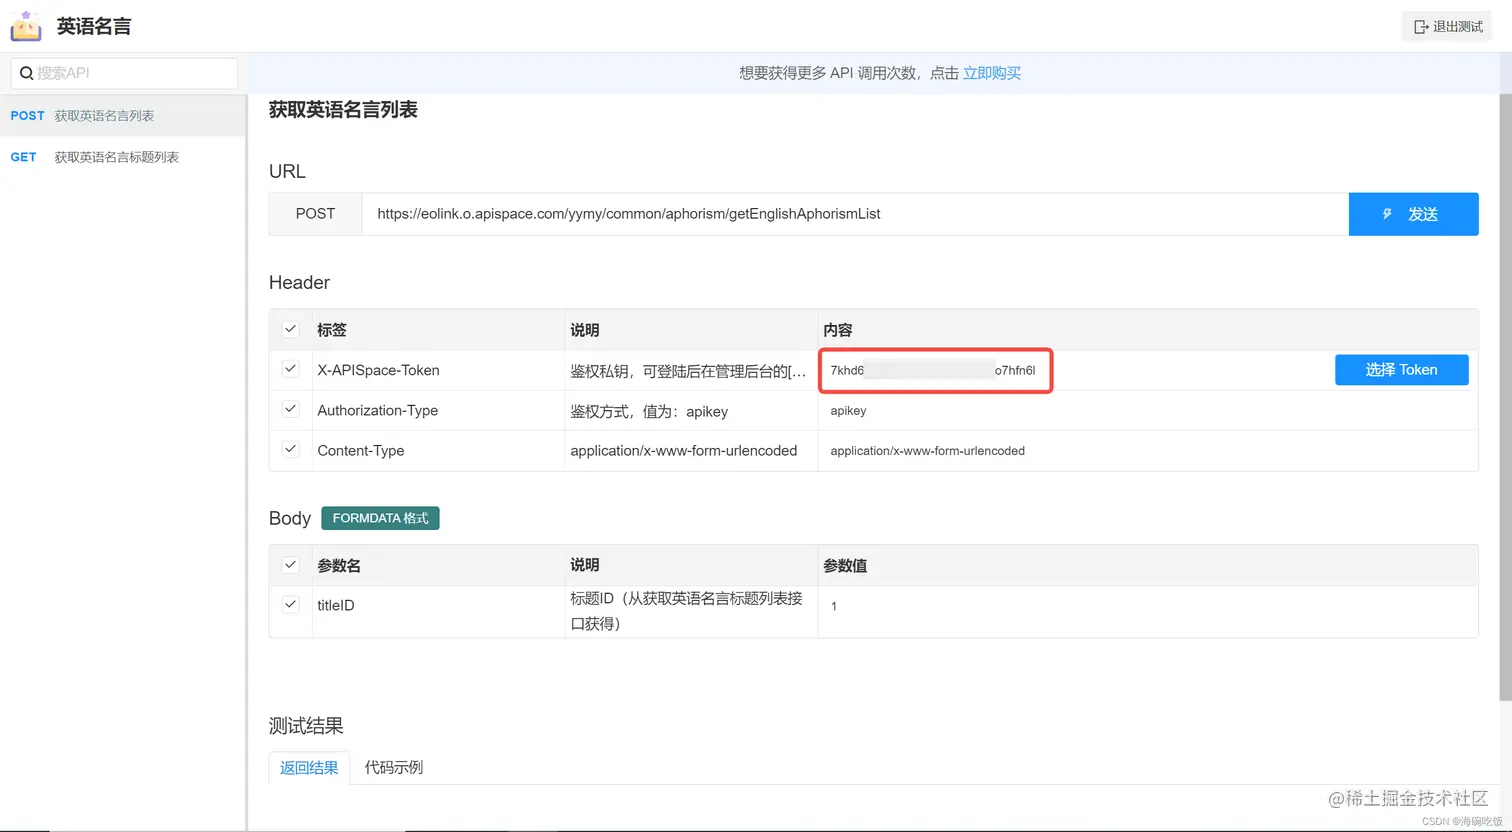Toggle the X-APISpace-Token row checkbox
Viewport: 1512px width, 832px height.
coord(291,369)
